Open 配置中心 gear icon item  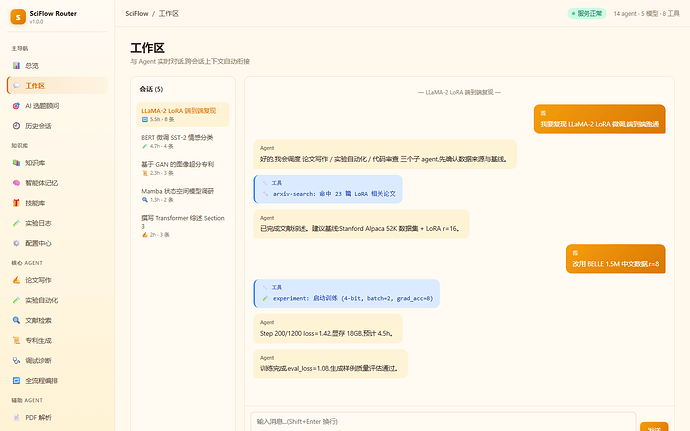tap(57, 243)
